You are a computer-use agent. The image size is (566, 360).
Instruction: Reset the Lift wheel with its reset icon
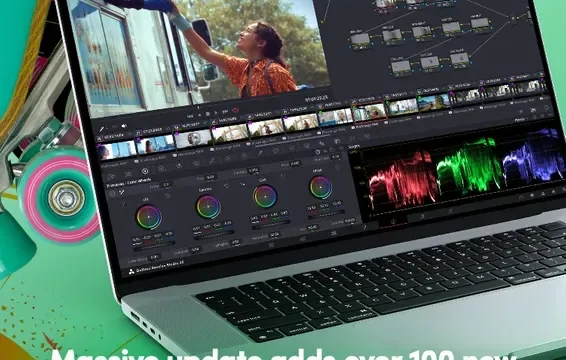point(168,195)
